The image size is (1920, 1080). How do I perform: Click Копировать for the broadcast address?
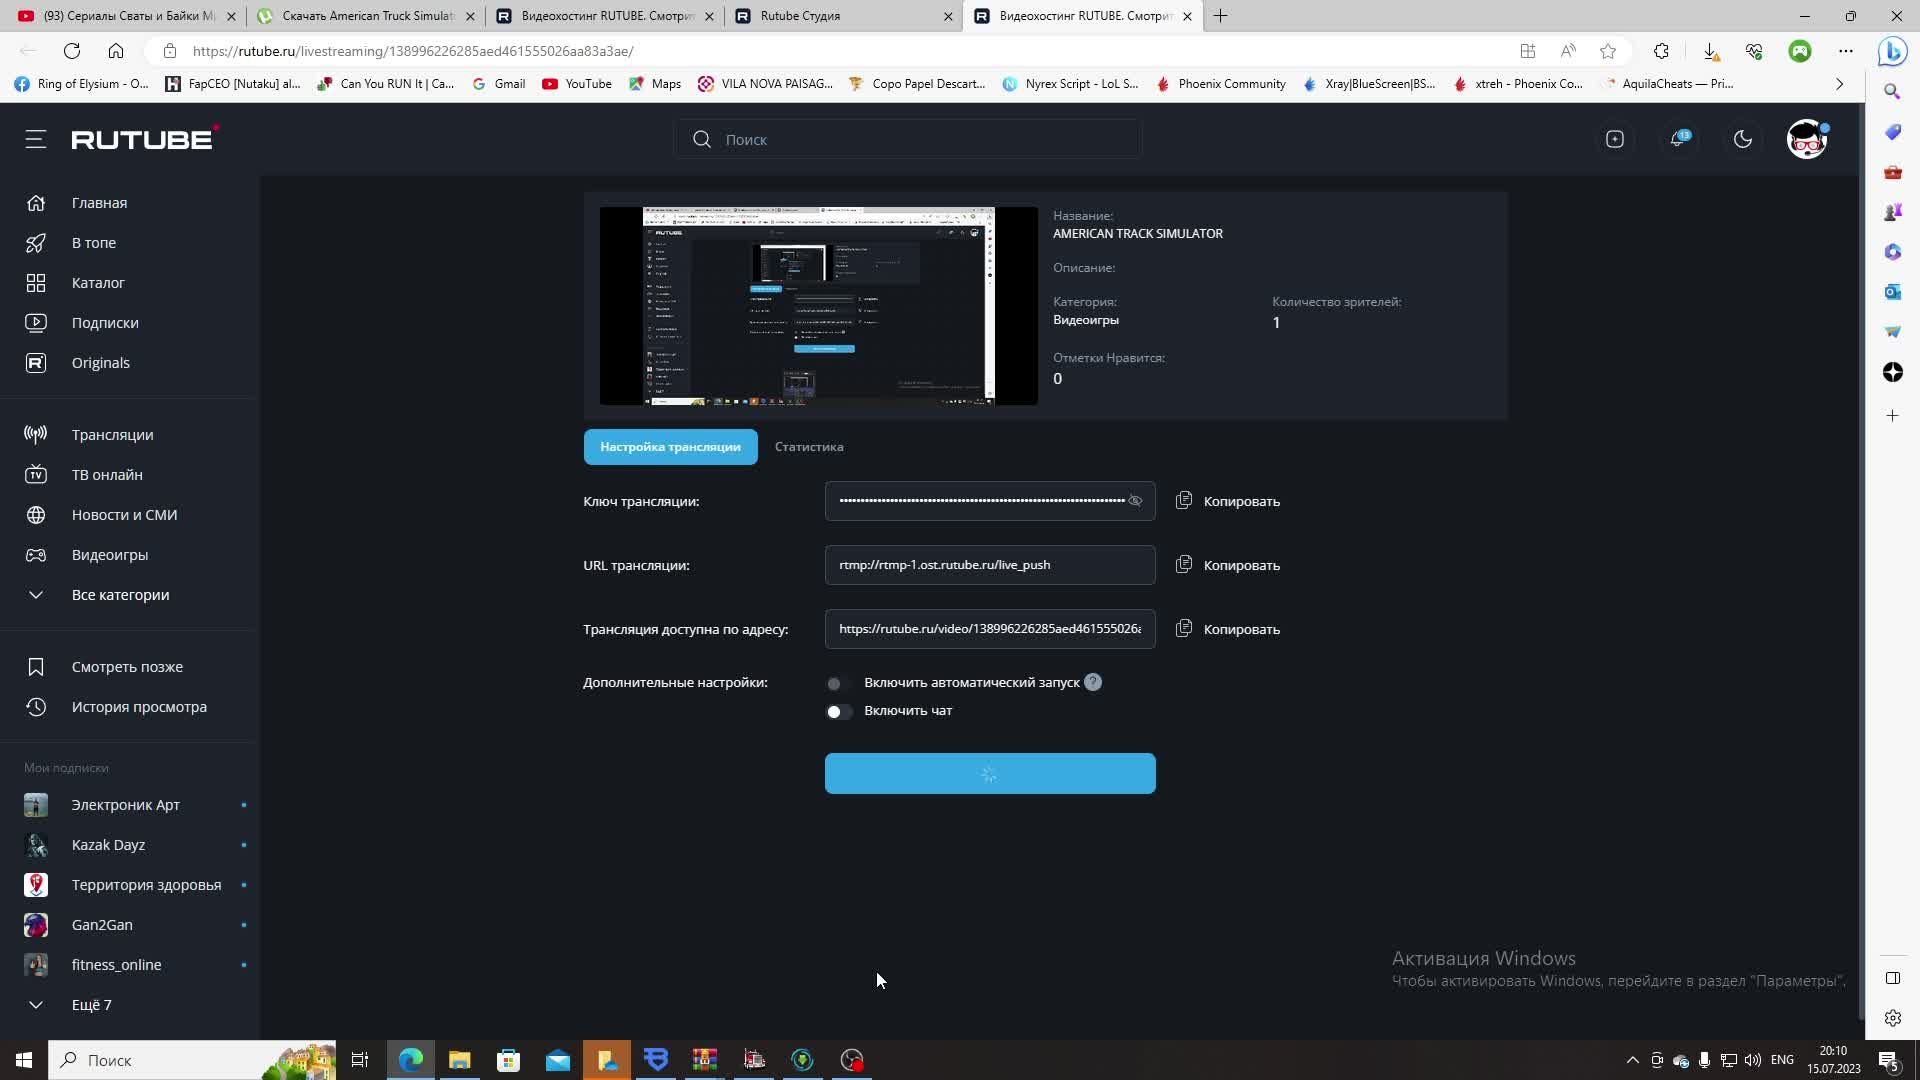click(1240, 629)
